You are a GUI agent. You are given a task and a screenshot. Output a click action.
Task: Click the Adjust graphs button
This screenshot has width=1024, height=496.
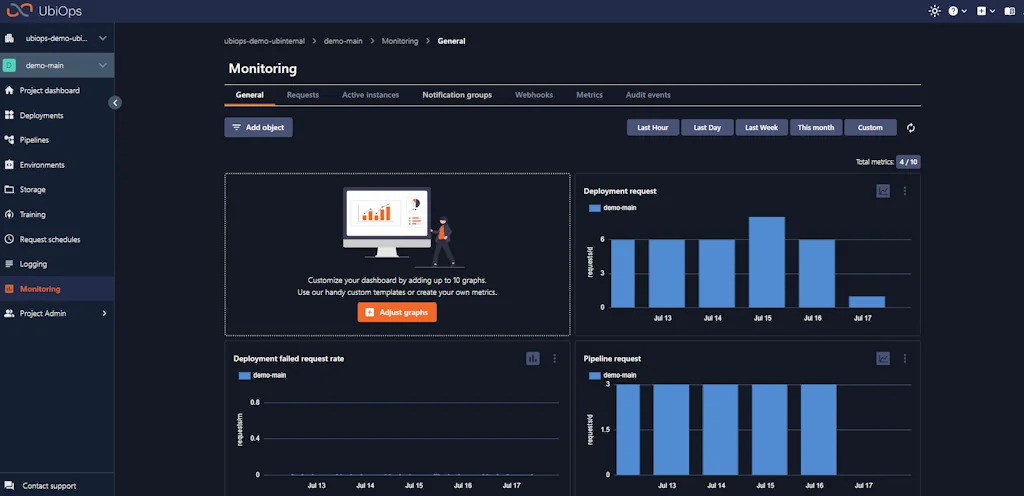tap(397, 313)
